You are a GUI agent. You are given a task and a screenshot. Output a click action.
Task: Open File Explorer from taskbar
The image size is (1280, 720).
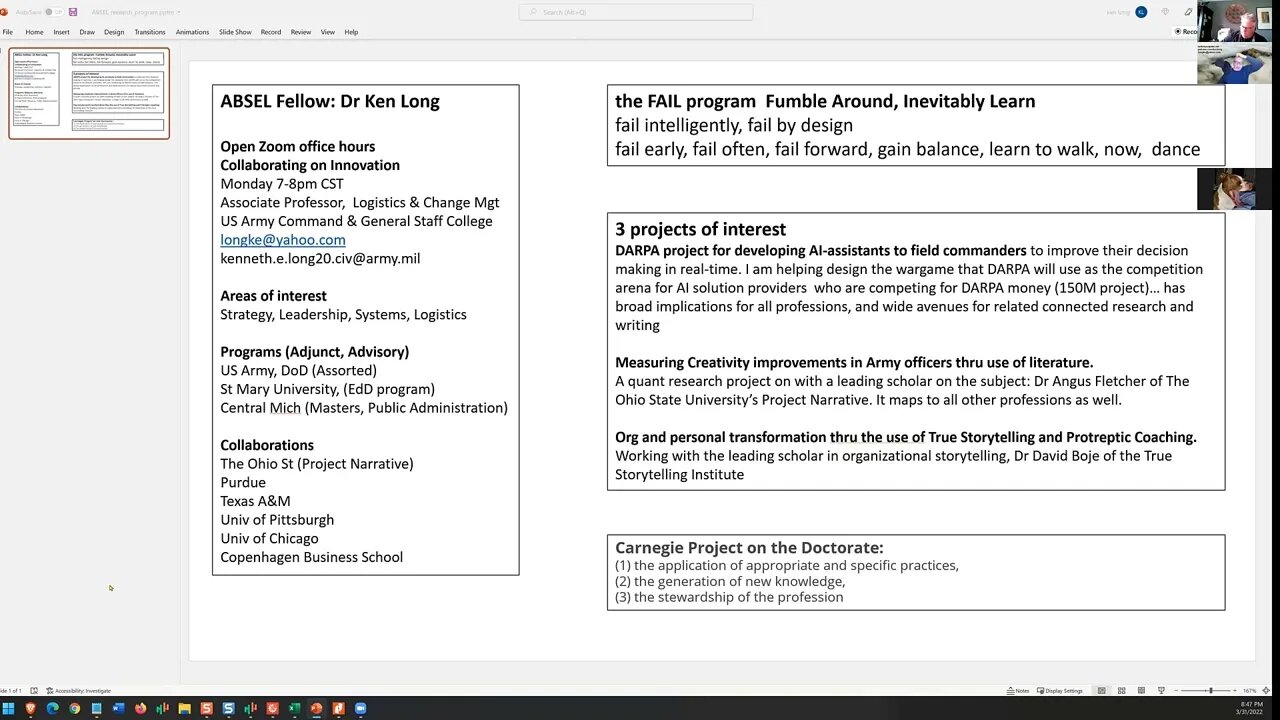point(185,709)
